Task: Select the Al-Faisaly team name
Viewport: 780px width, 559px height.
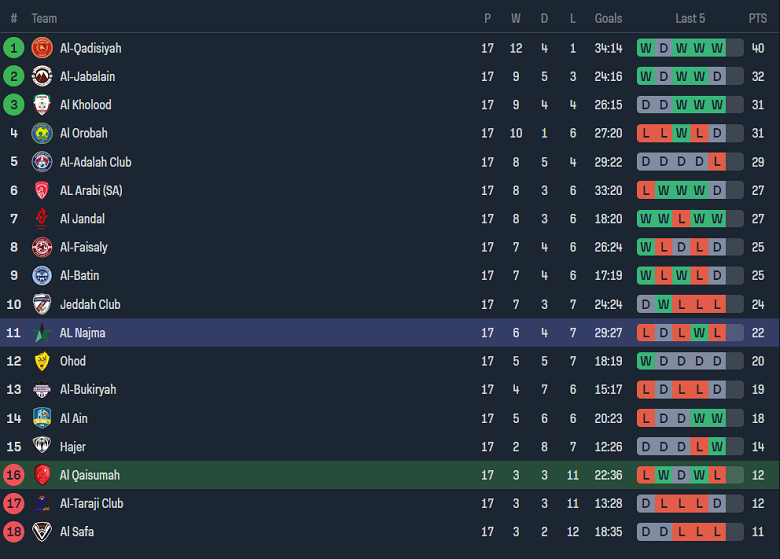Action: click(x=84, y=247)
